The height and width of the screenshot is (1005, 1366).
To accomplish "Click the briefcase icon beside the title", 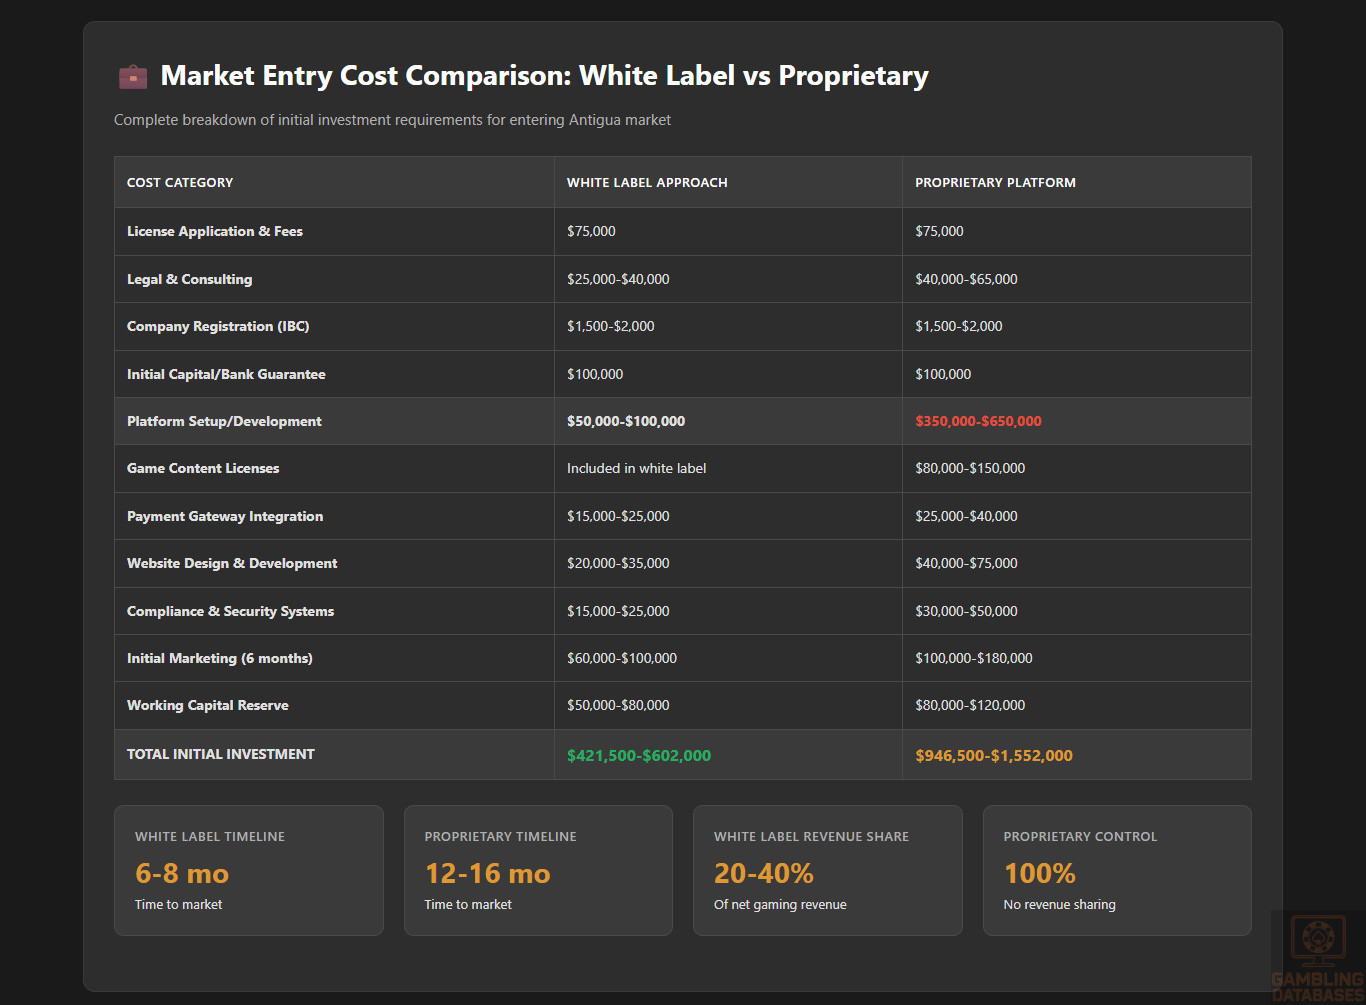I will pyautogui.click(x=133, y=77).
